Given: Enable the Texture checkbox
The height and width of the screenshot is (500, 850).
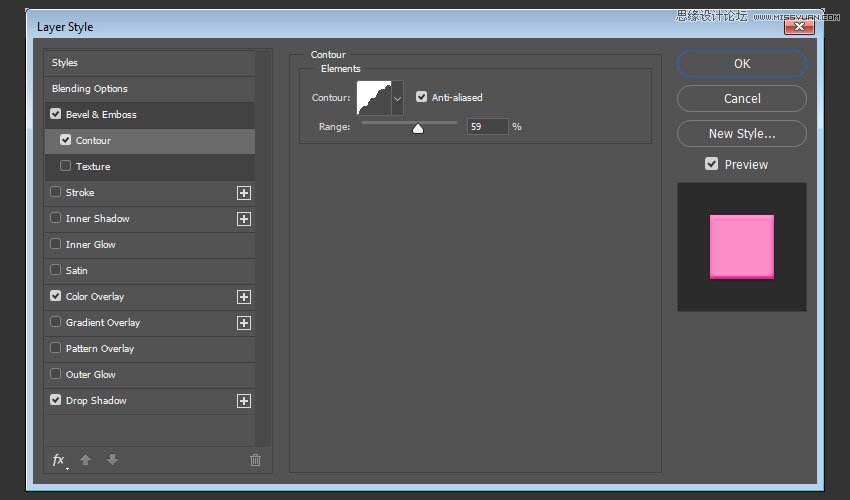Looking at the screenshot, I should click(66, 166).
